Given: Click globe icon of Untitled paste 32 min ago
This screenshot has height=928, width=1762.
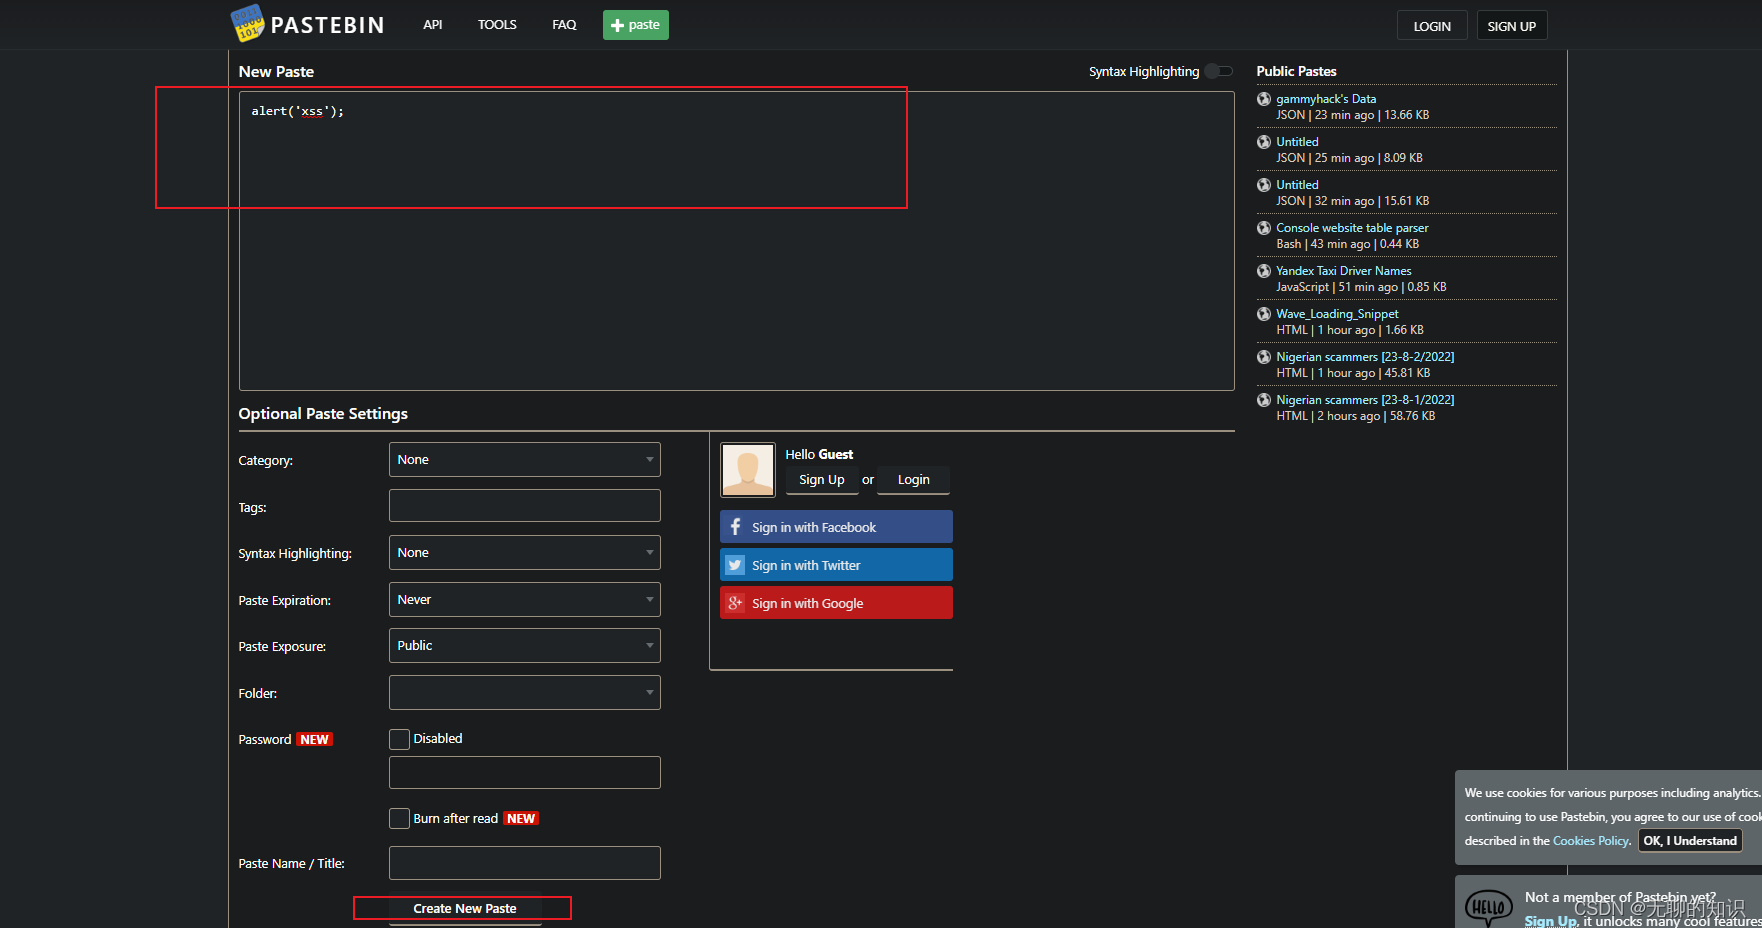Looking at the screenshot, I should (1264, 185).
